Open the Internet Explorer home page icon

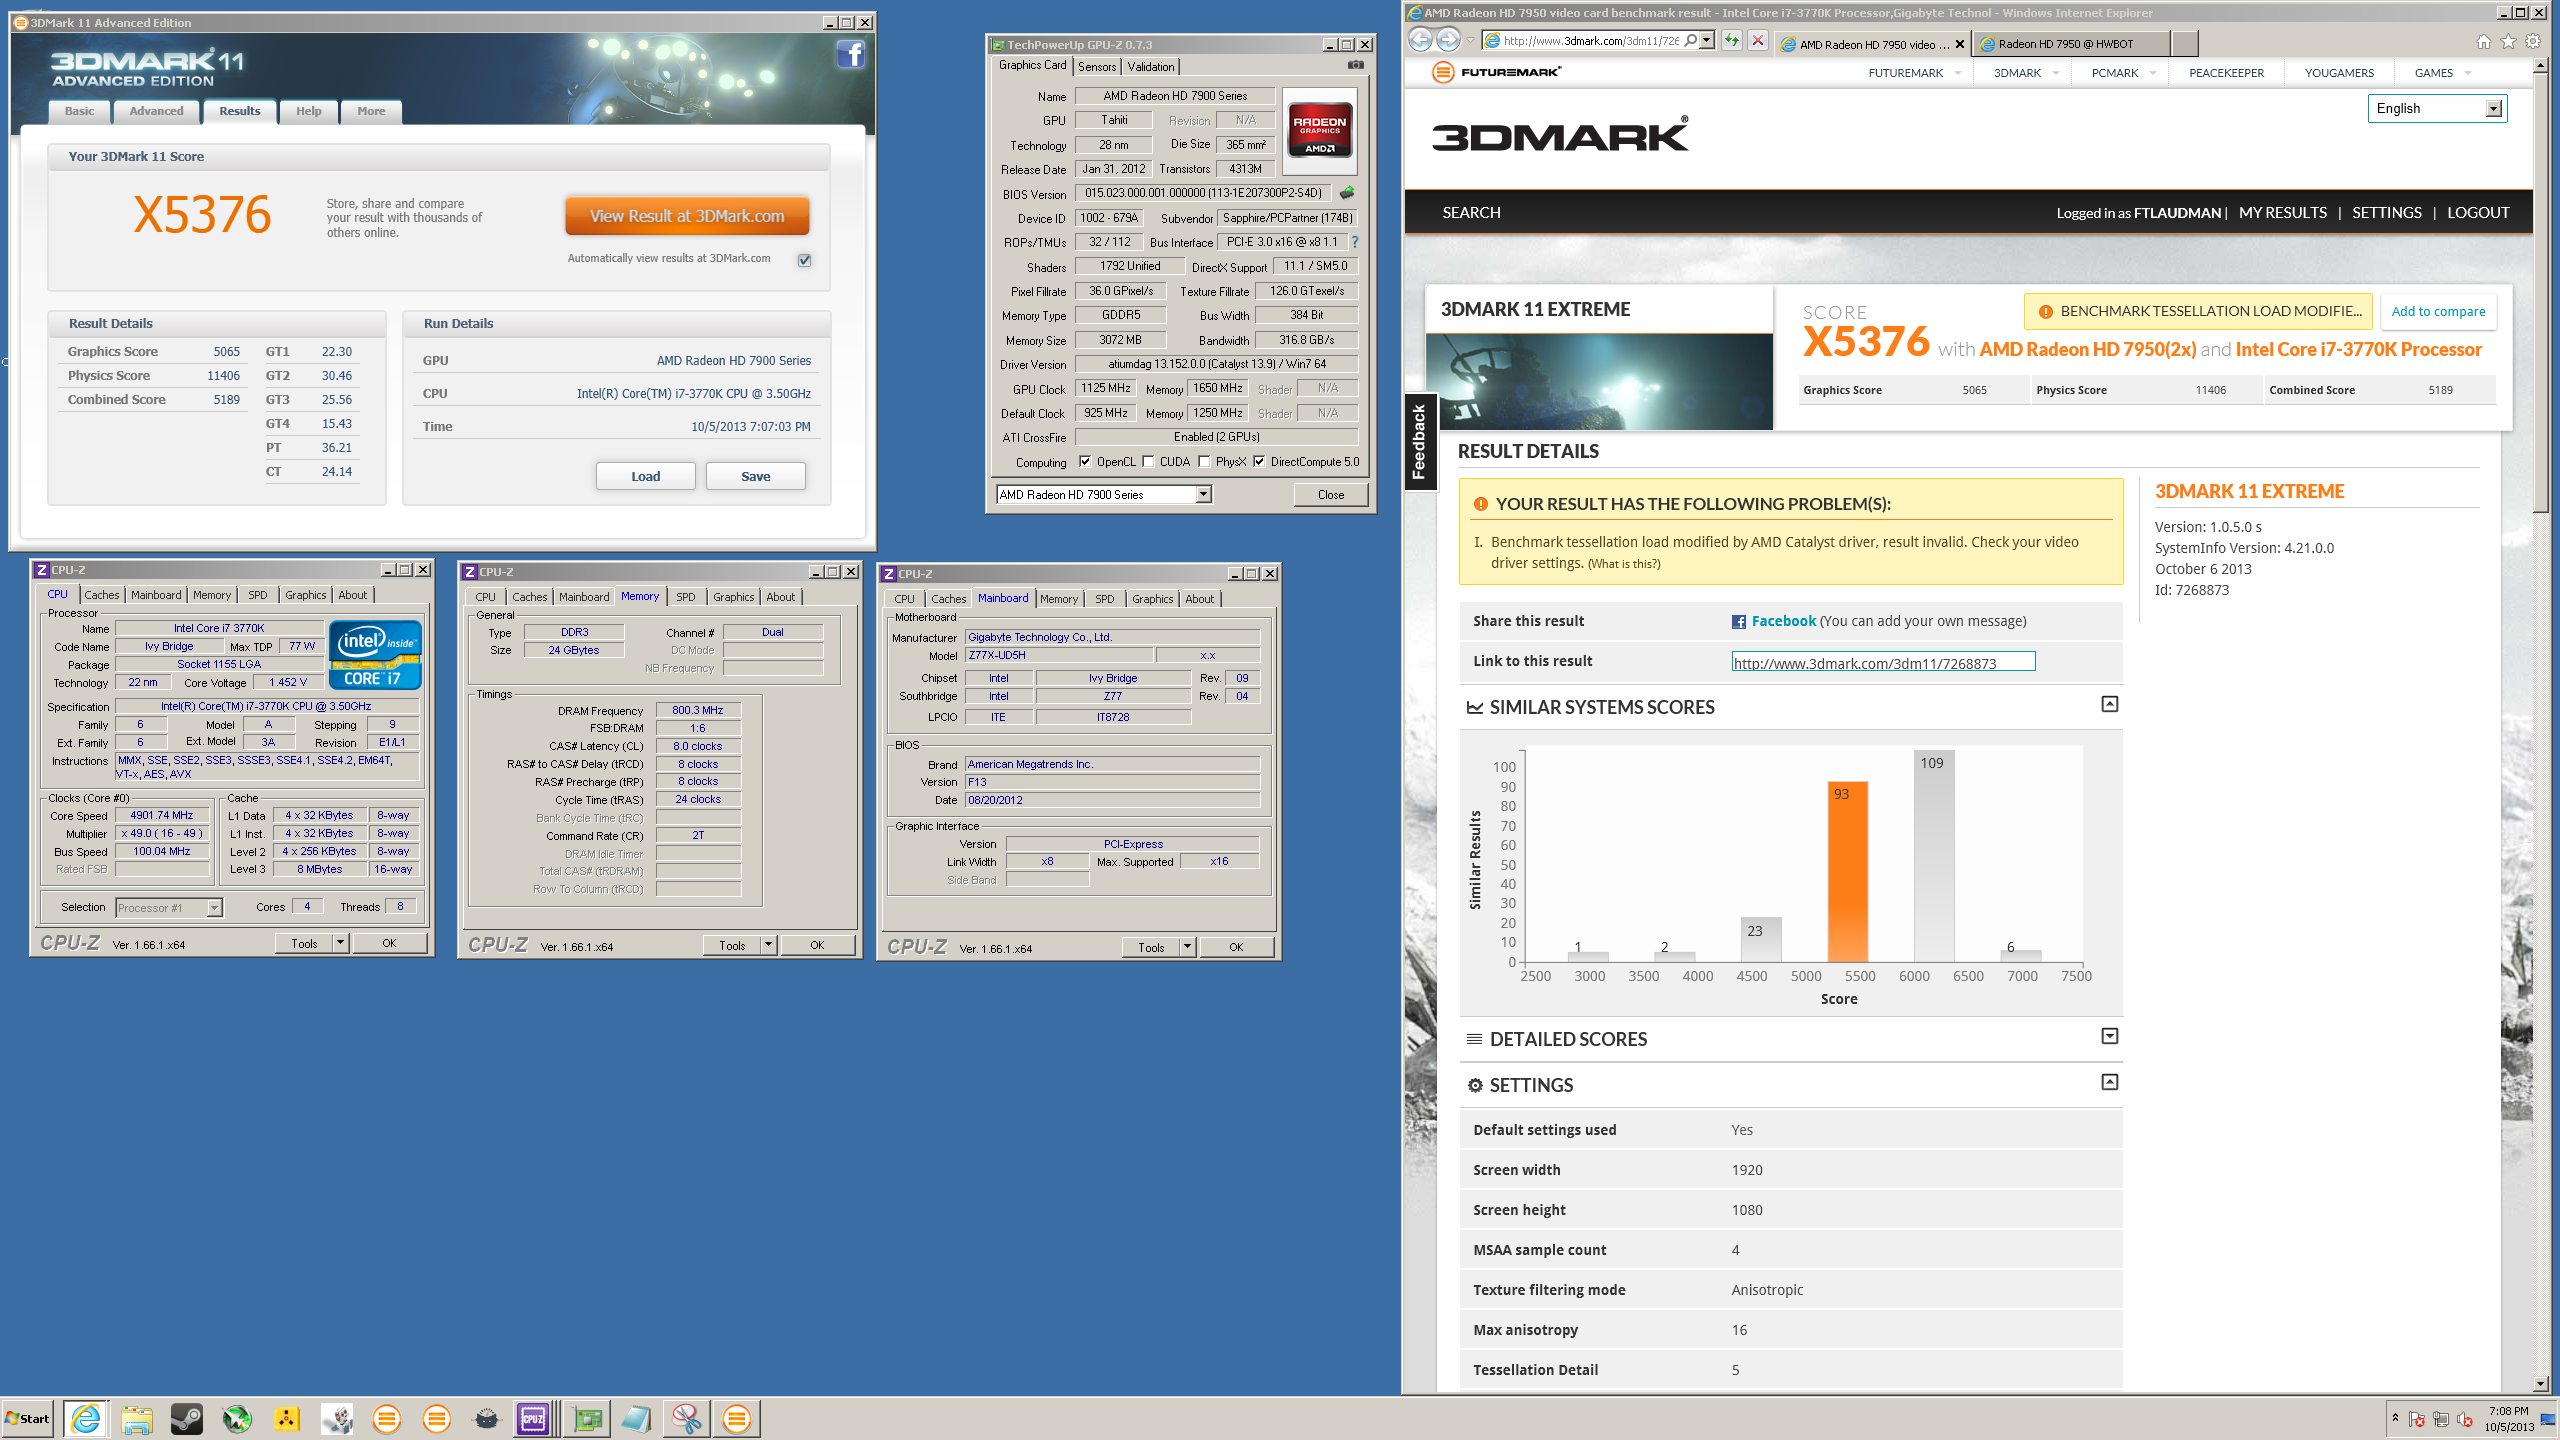2484,41
